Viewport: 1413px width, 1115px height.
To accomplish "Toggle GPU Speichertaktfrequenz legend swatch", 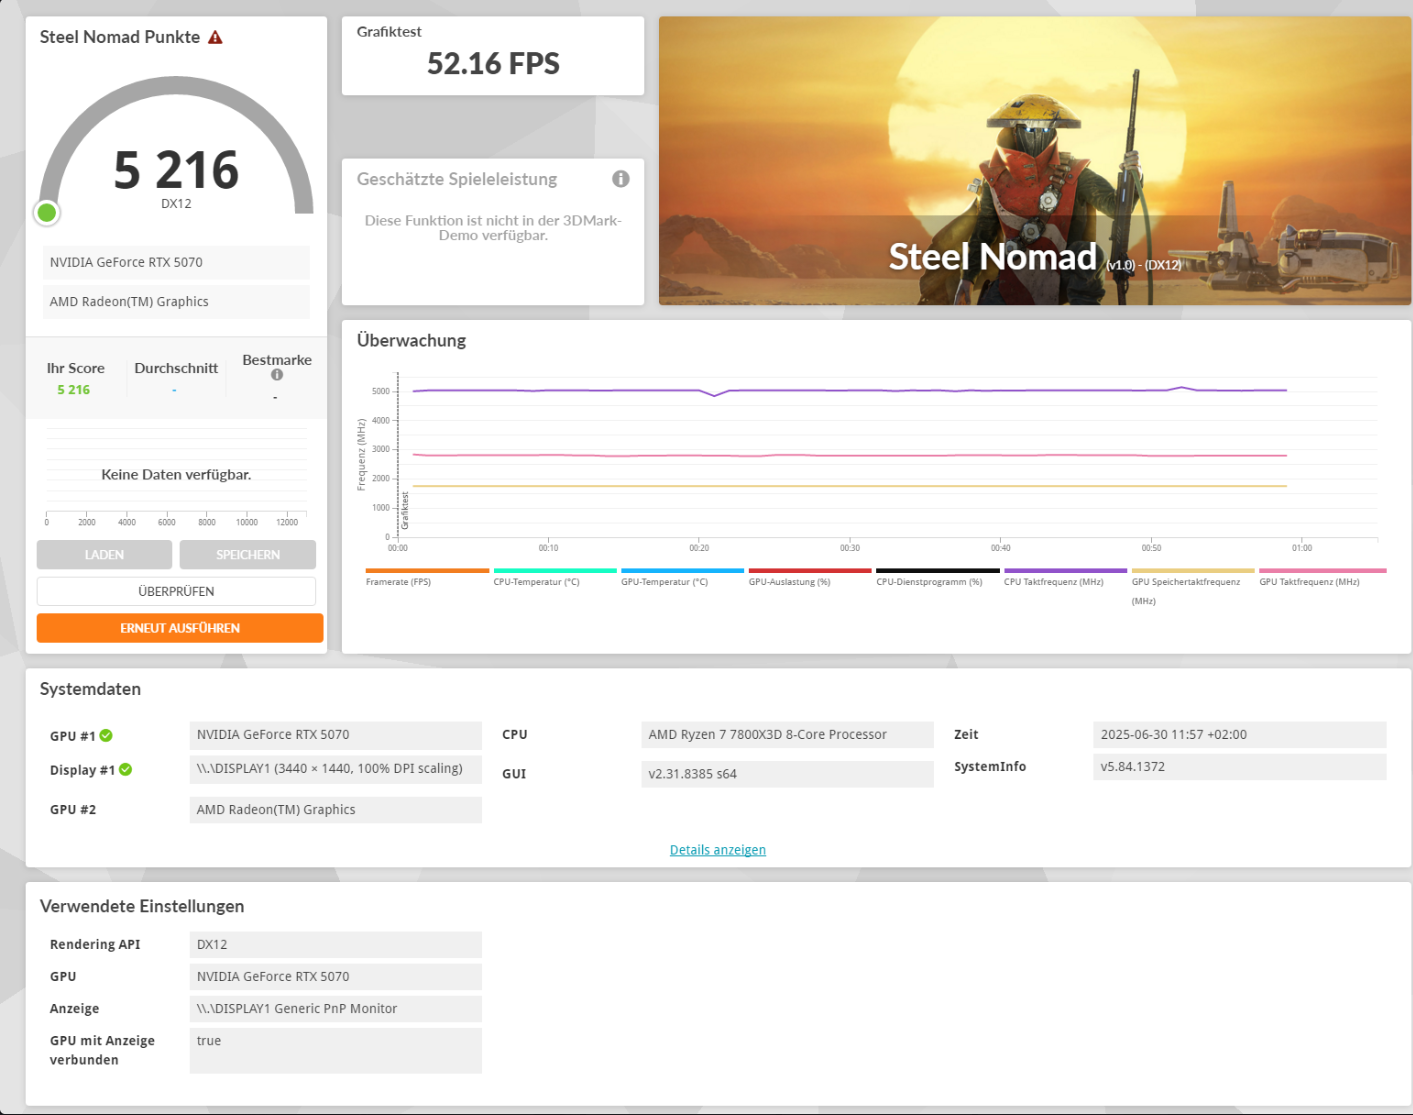I will (1193, 571).
